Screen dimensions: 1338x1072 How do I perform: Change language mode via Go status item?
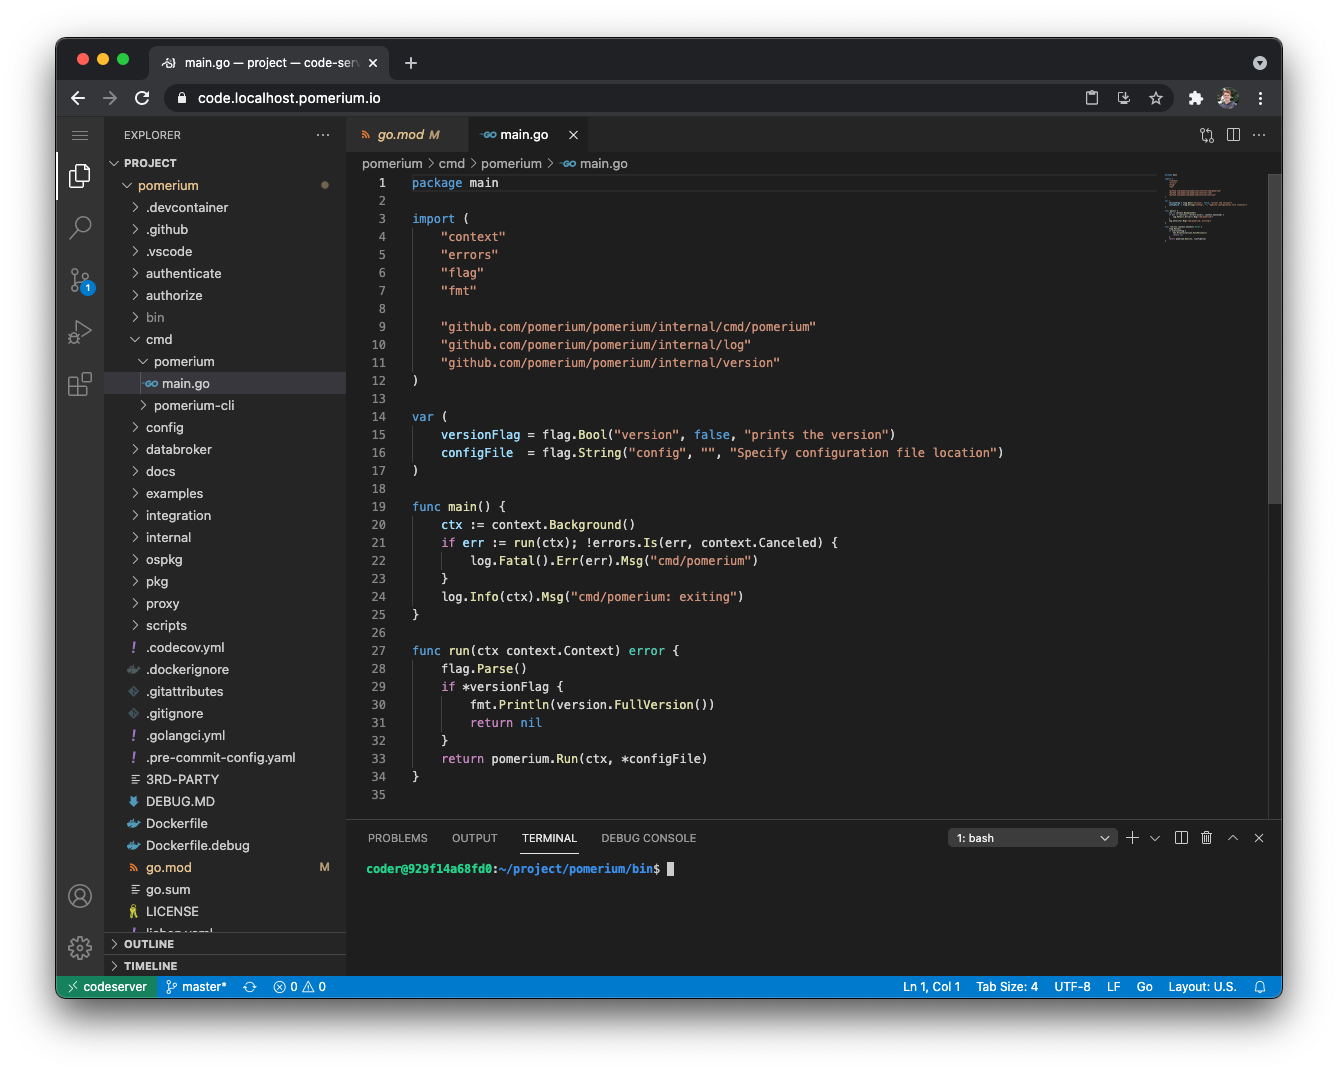[1144, 986]
